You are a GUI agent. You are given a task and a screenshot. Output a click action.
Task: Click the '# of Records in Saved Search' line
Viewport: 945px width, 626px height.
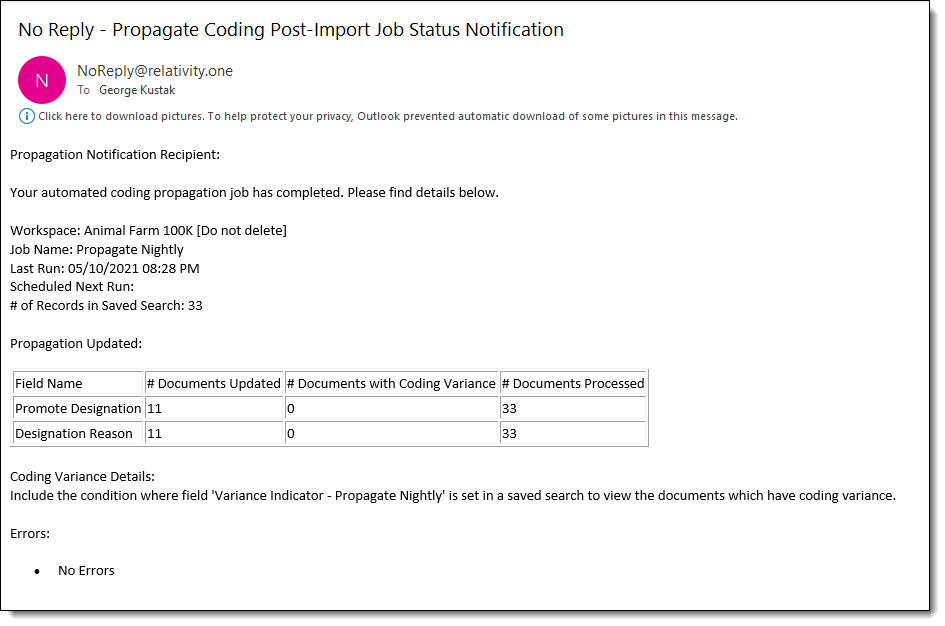point(106,305)
